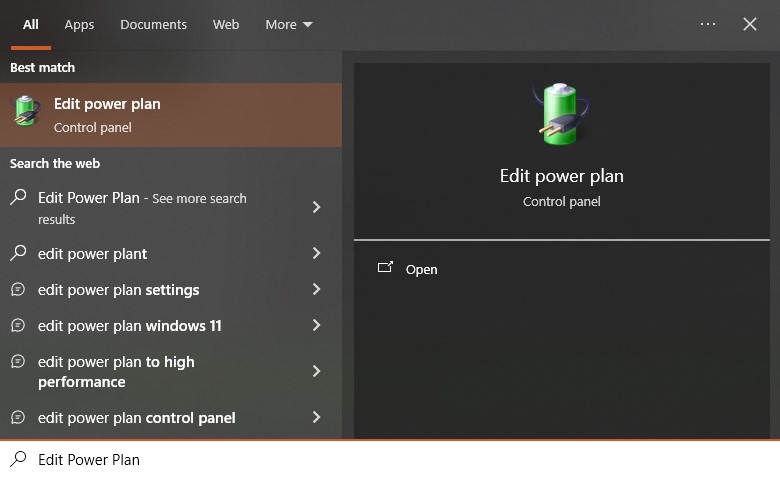Expand the More dropdown
Image resolution: width=780 pixels, height=477 pixels.
tap(289, 24)
